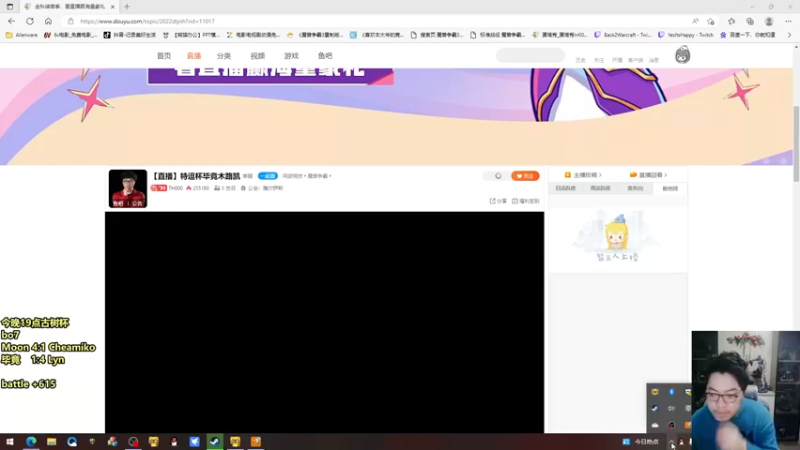Screen dimensions: 800x450
Task: Collapse the system tray overflow arrow
Action: [671, 442]
